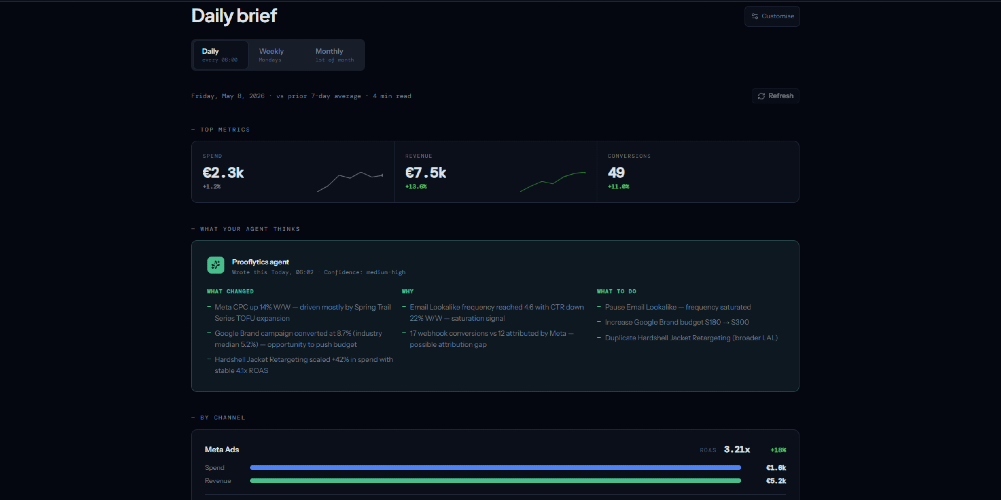Click the WHAT CHANGED column heading
The width and height of the screenshot is (1001, 500).
[230, 291]
